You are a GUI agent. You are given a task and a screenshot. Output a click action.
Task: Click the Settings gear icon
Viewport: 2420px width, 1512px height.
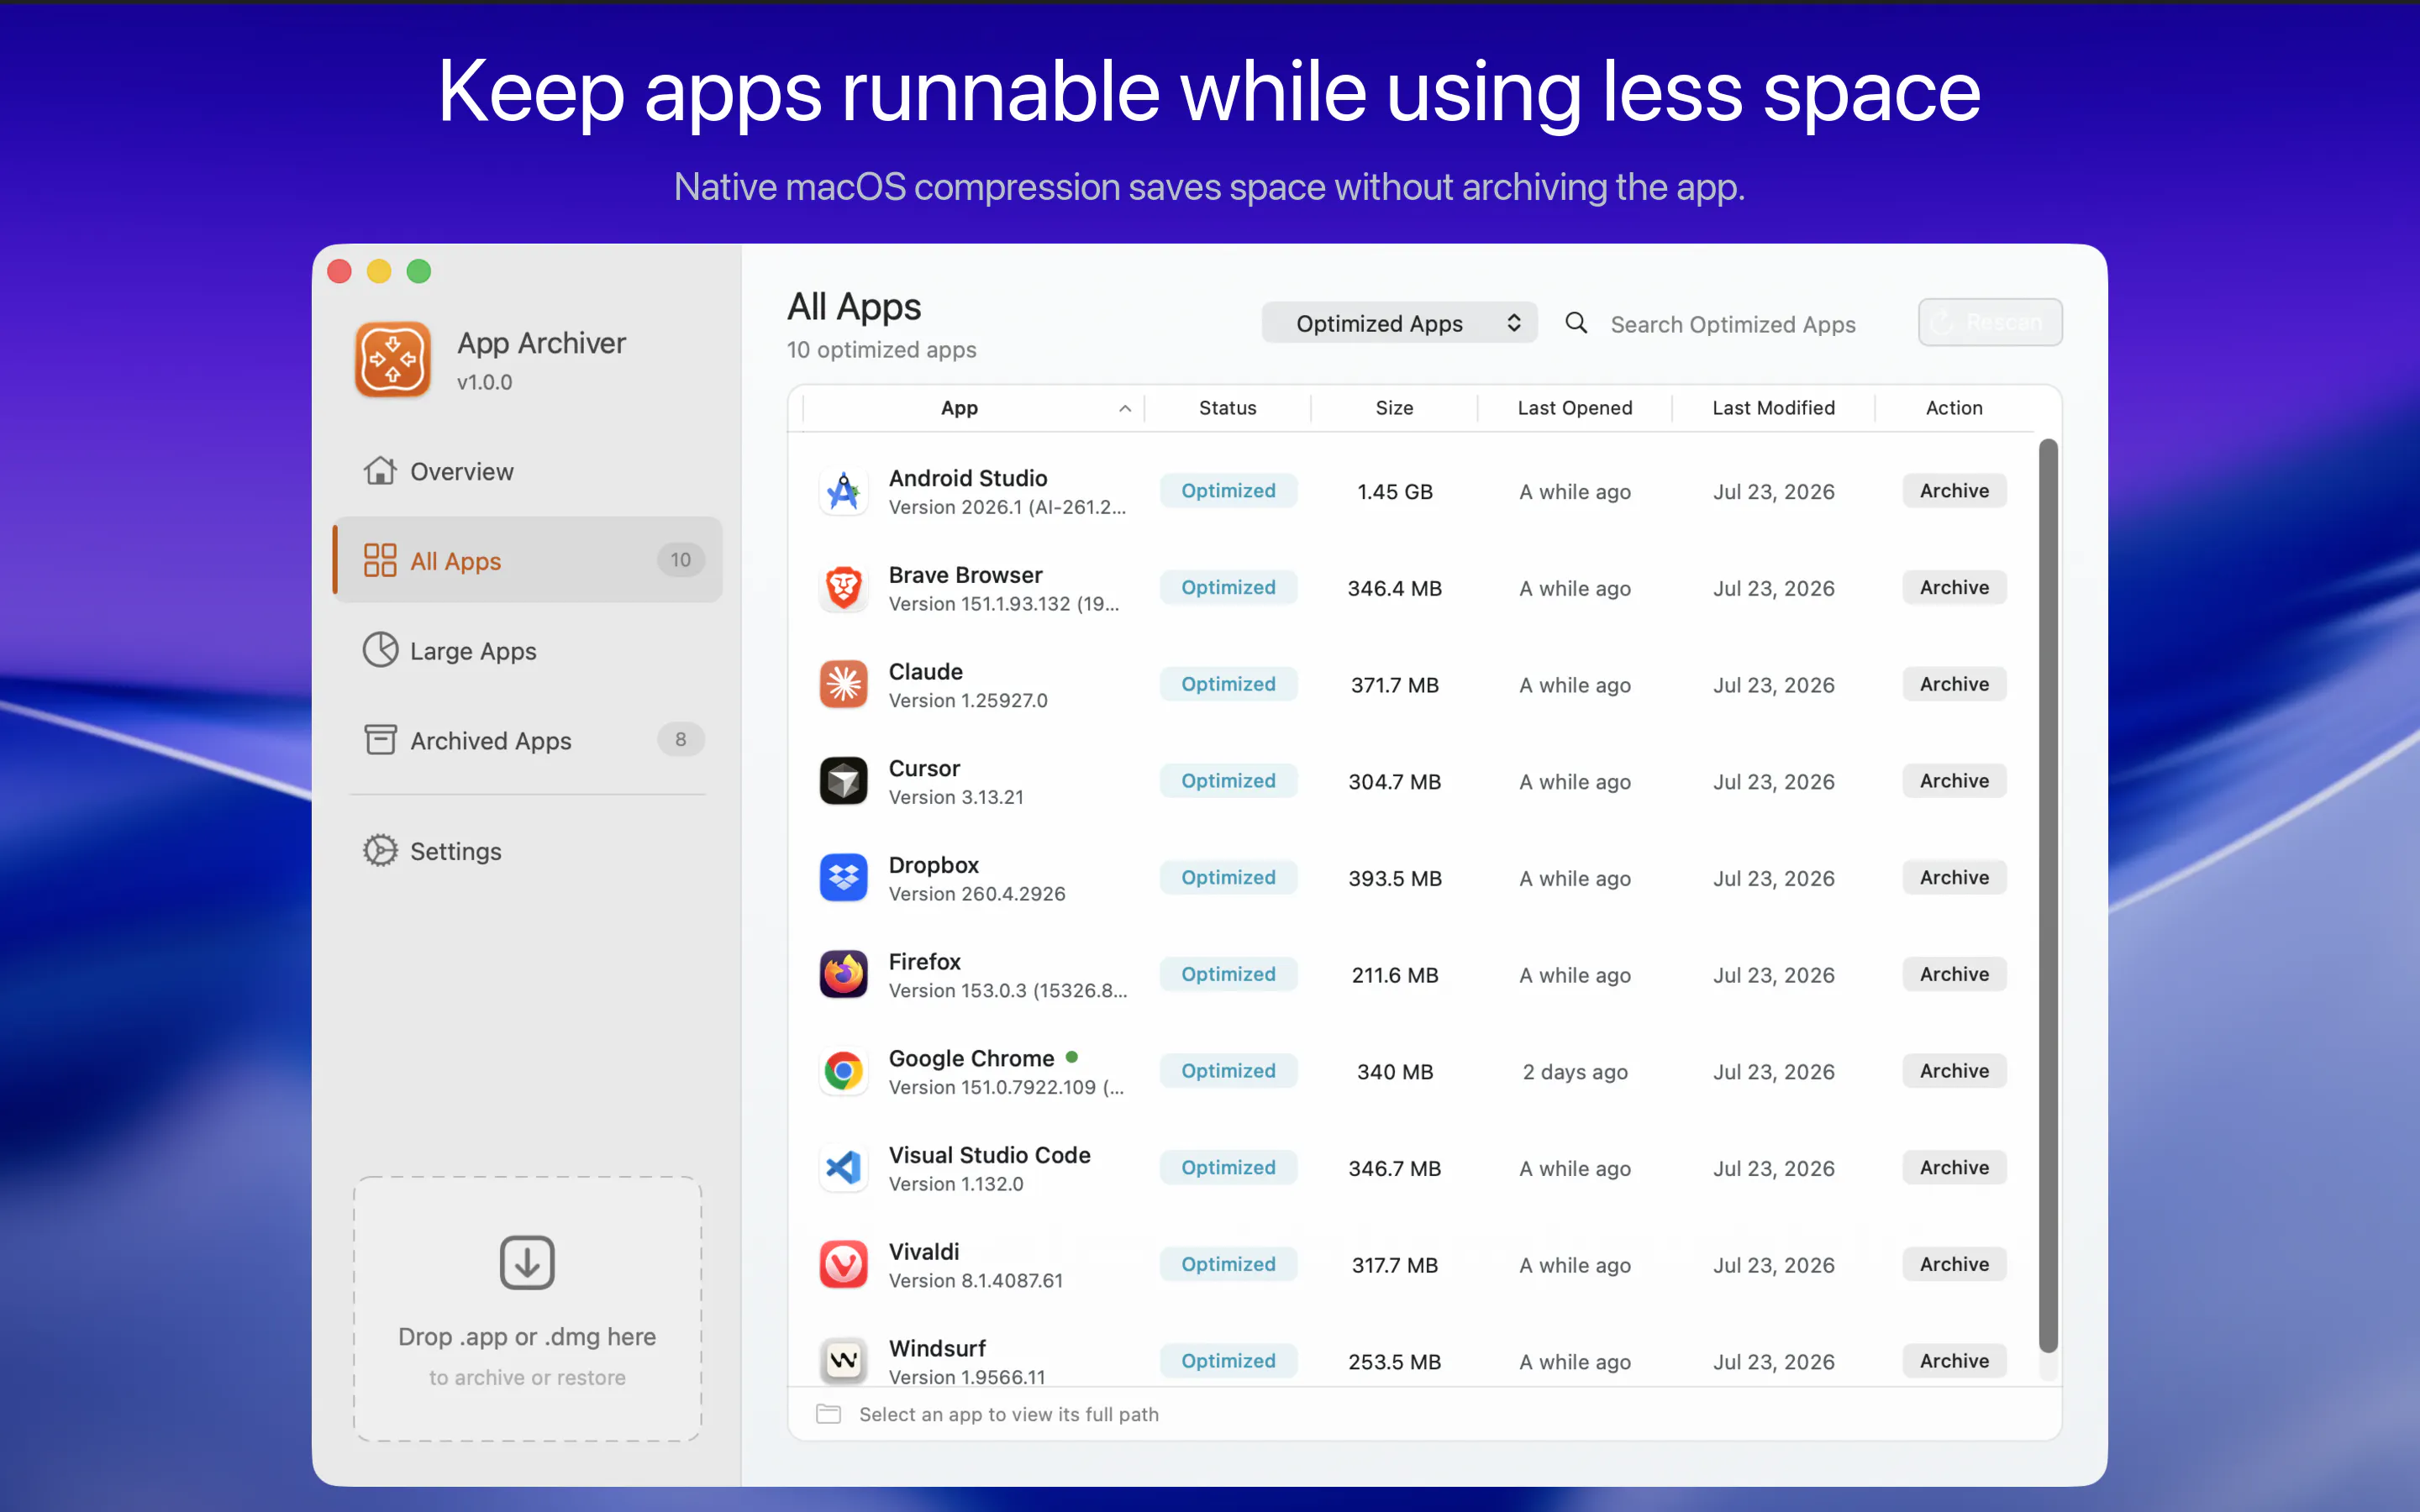[x=380, y=850]
